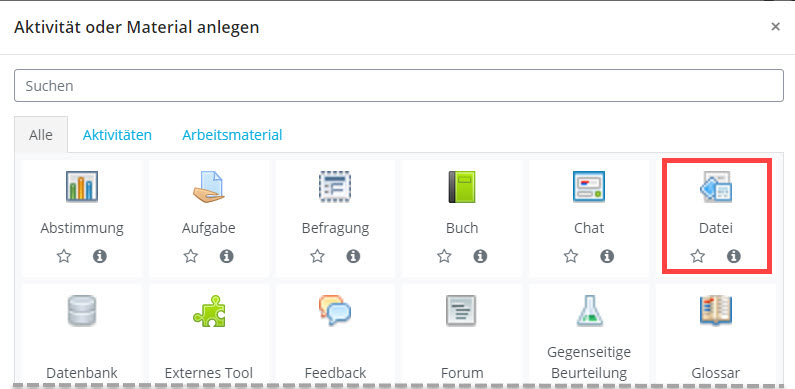Click the Suchen search field
The height and width of the screenshot is (389, 795).
click(x=399, y=86)
